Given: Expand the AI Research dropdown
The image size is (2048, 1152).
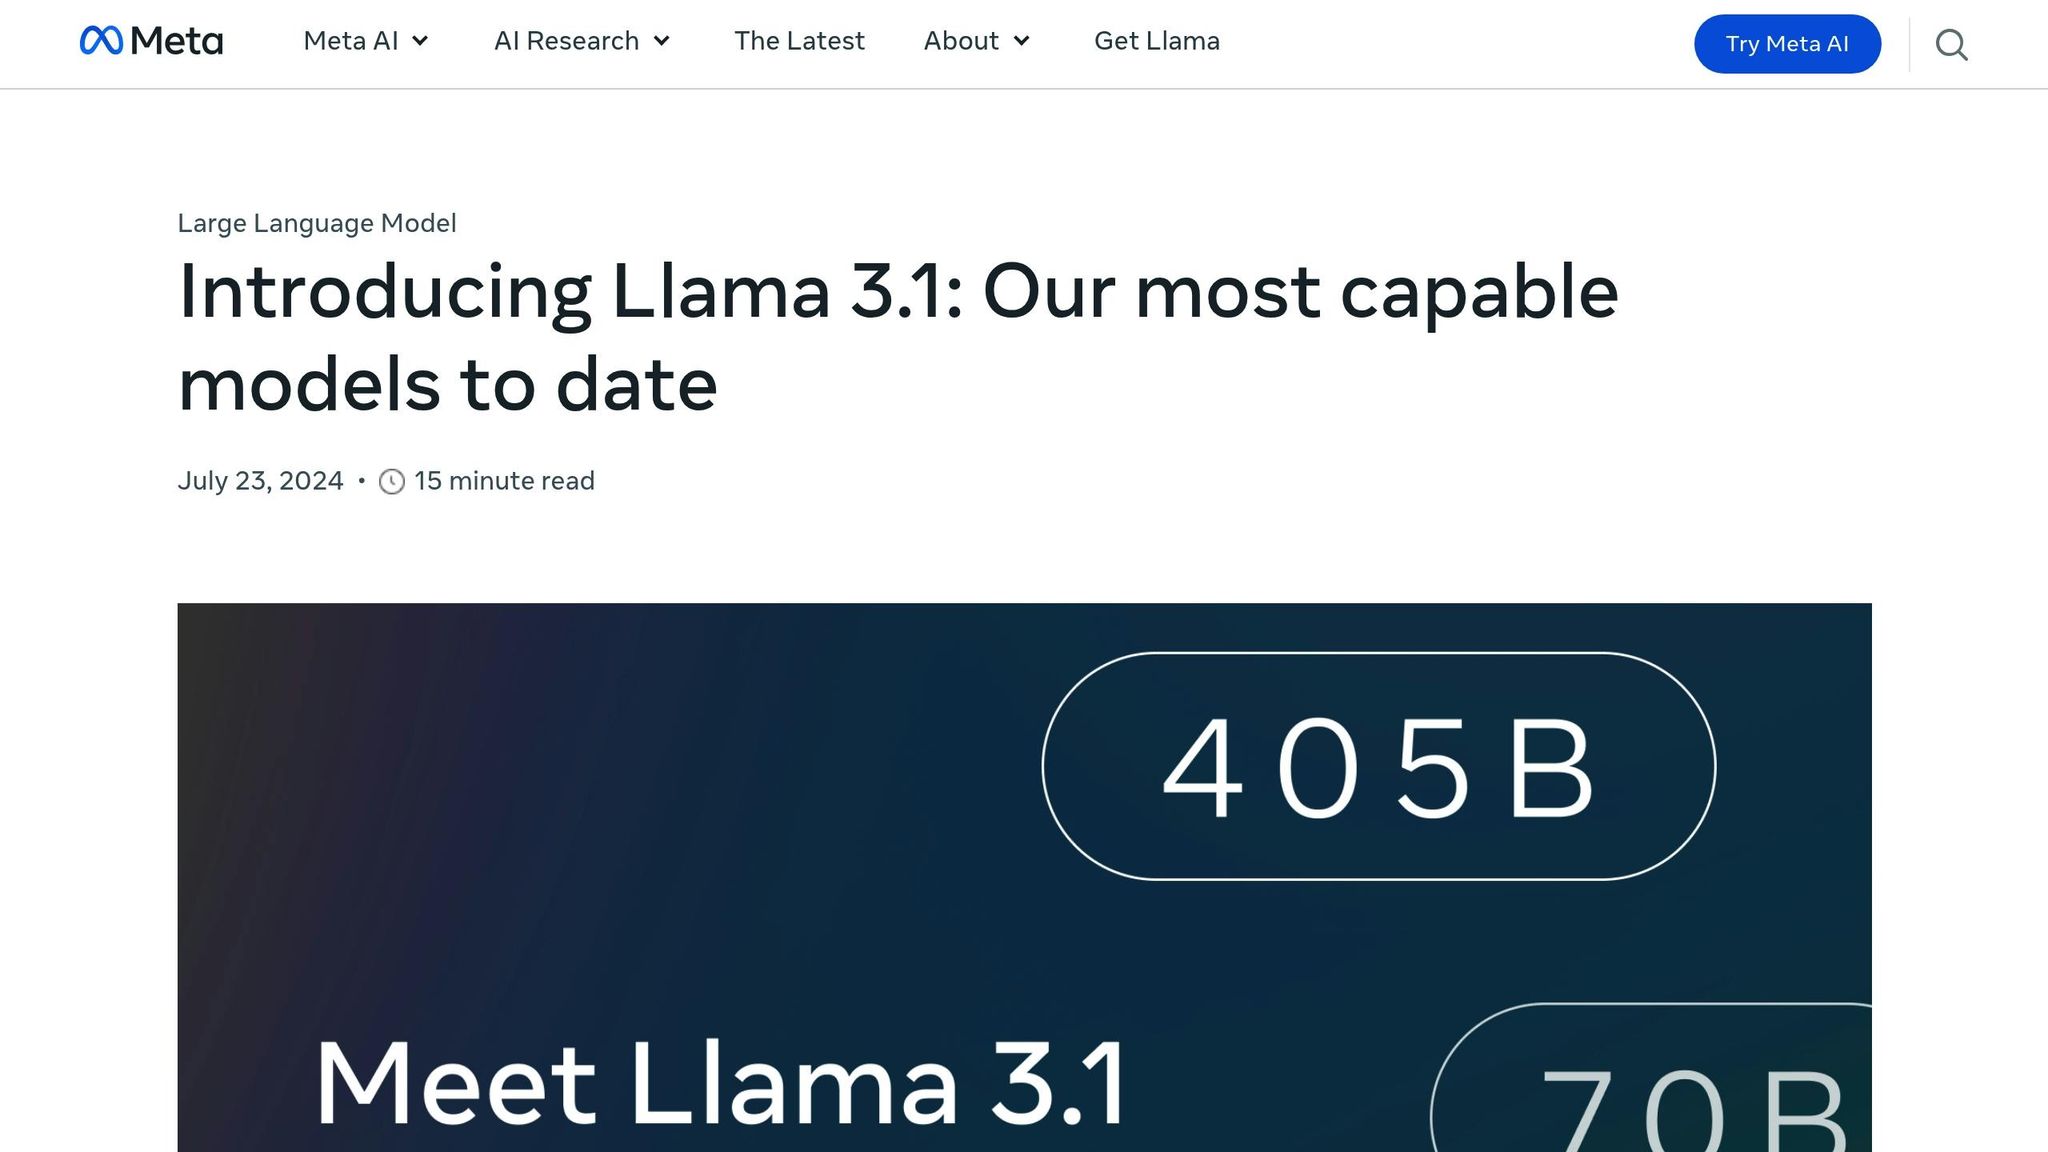Looking at the screenshot, I should pyautogui.click(x=567, y=41).
